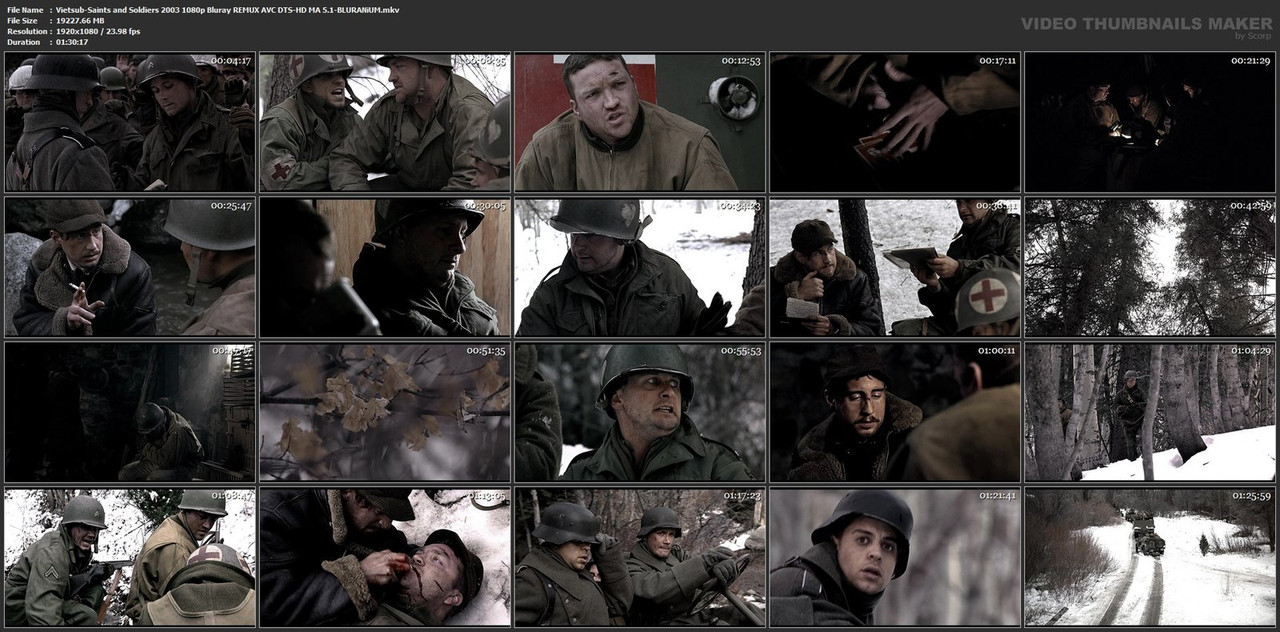Click the 'Resolution' label

point(25,31)
